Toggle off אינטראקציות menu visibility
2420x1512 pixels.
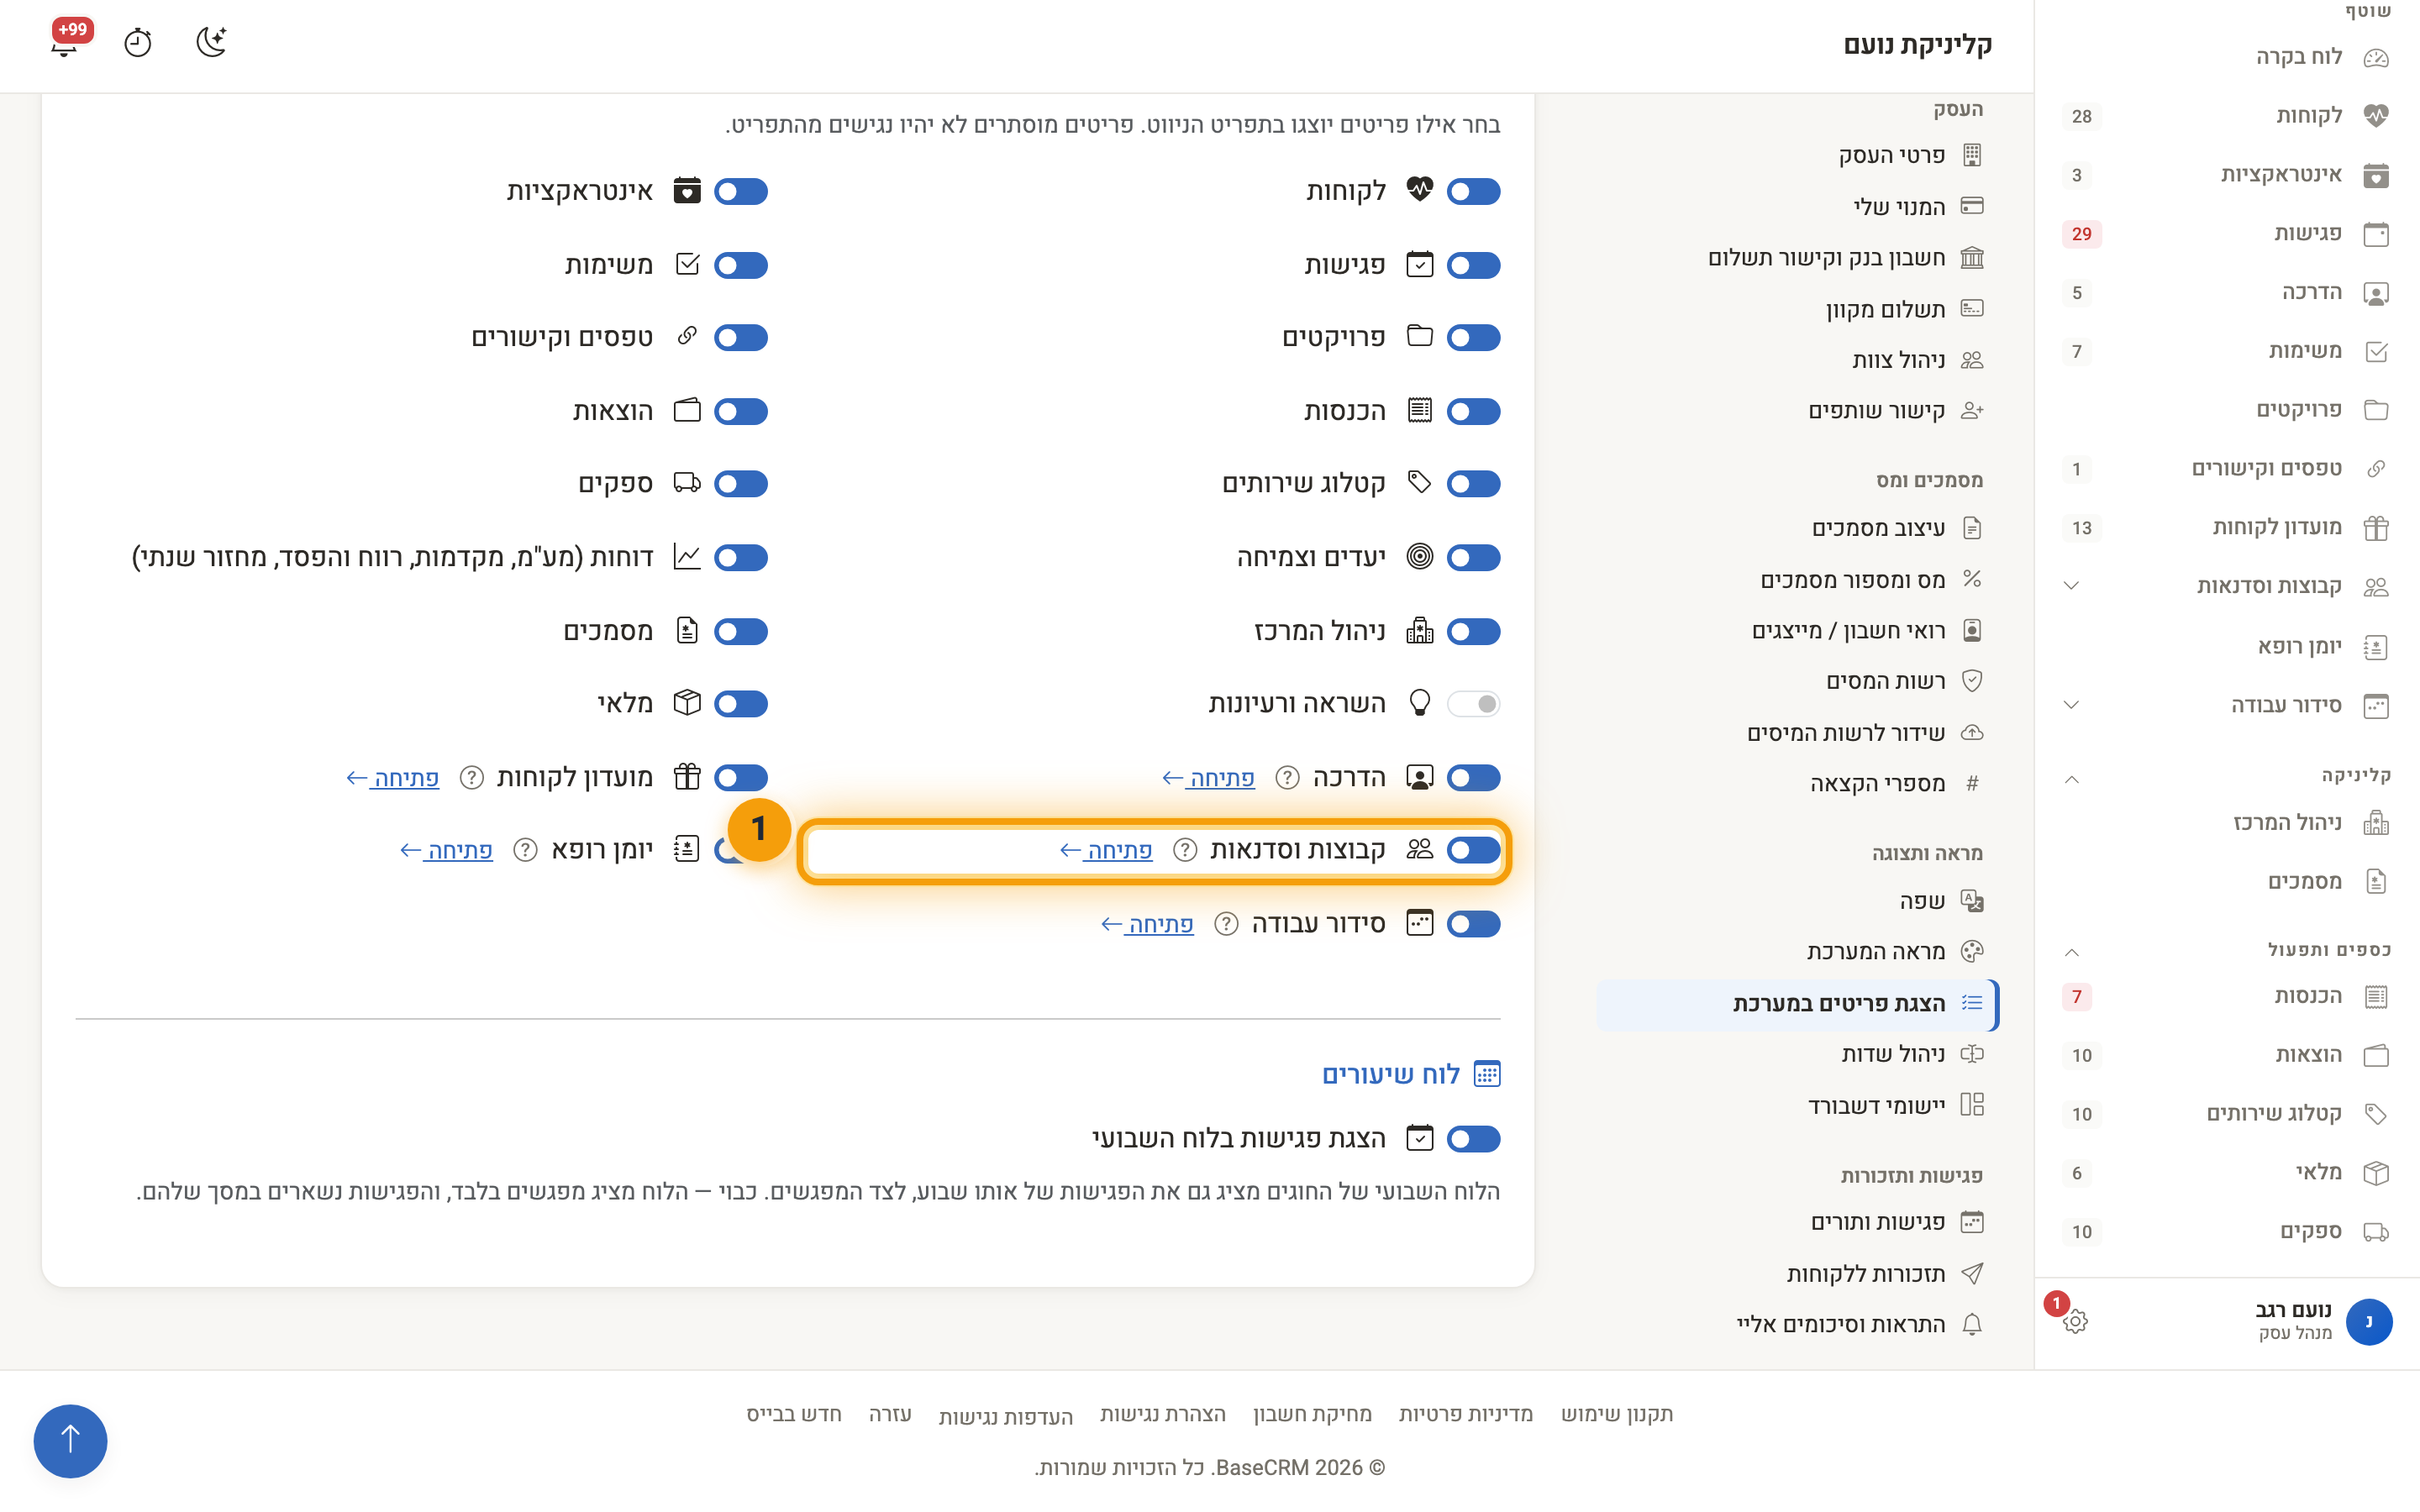741,191
